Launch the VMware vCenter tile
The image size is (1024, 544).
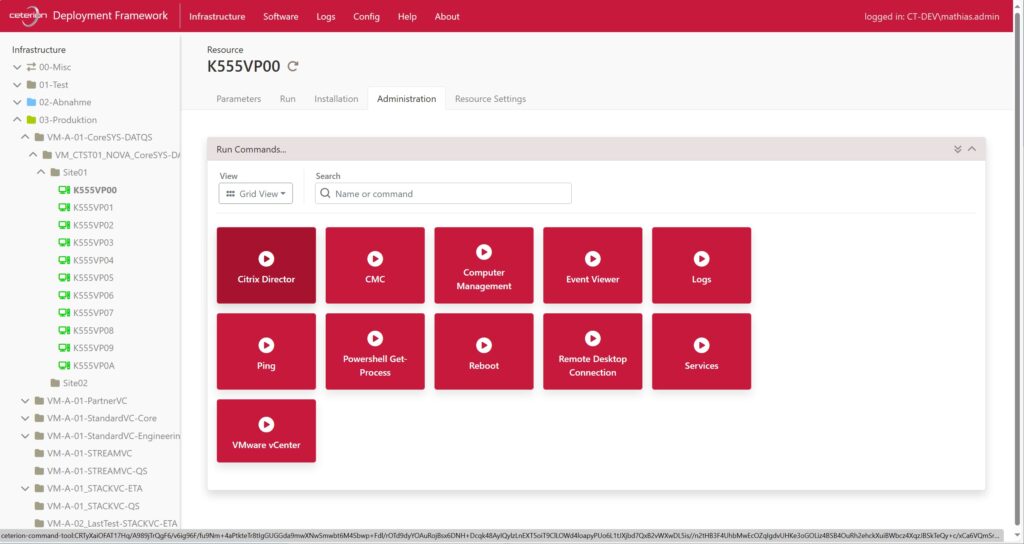[x=266, y=431]
